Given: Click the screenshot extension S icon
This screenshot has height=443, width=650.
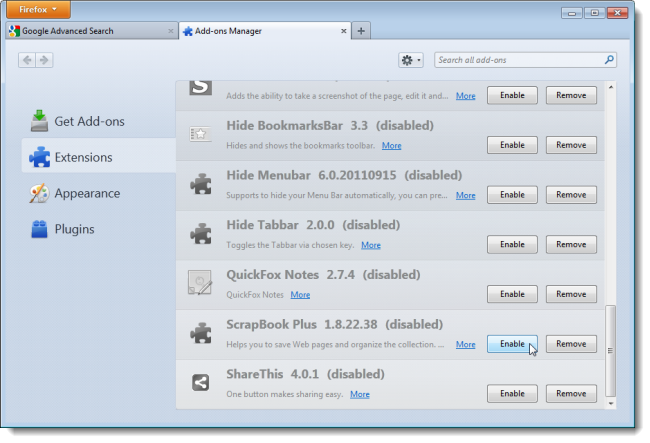Looking at the screenshot, I should (x=201, y=87).
